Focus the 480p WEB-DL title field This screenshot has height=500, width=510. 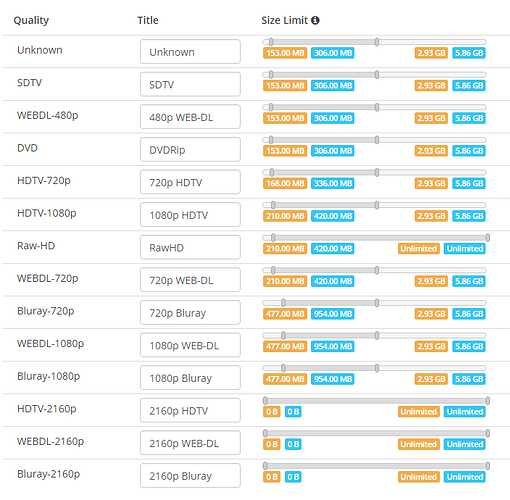[x=190, y=117]
